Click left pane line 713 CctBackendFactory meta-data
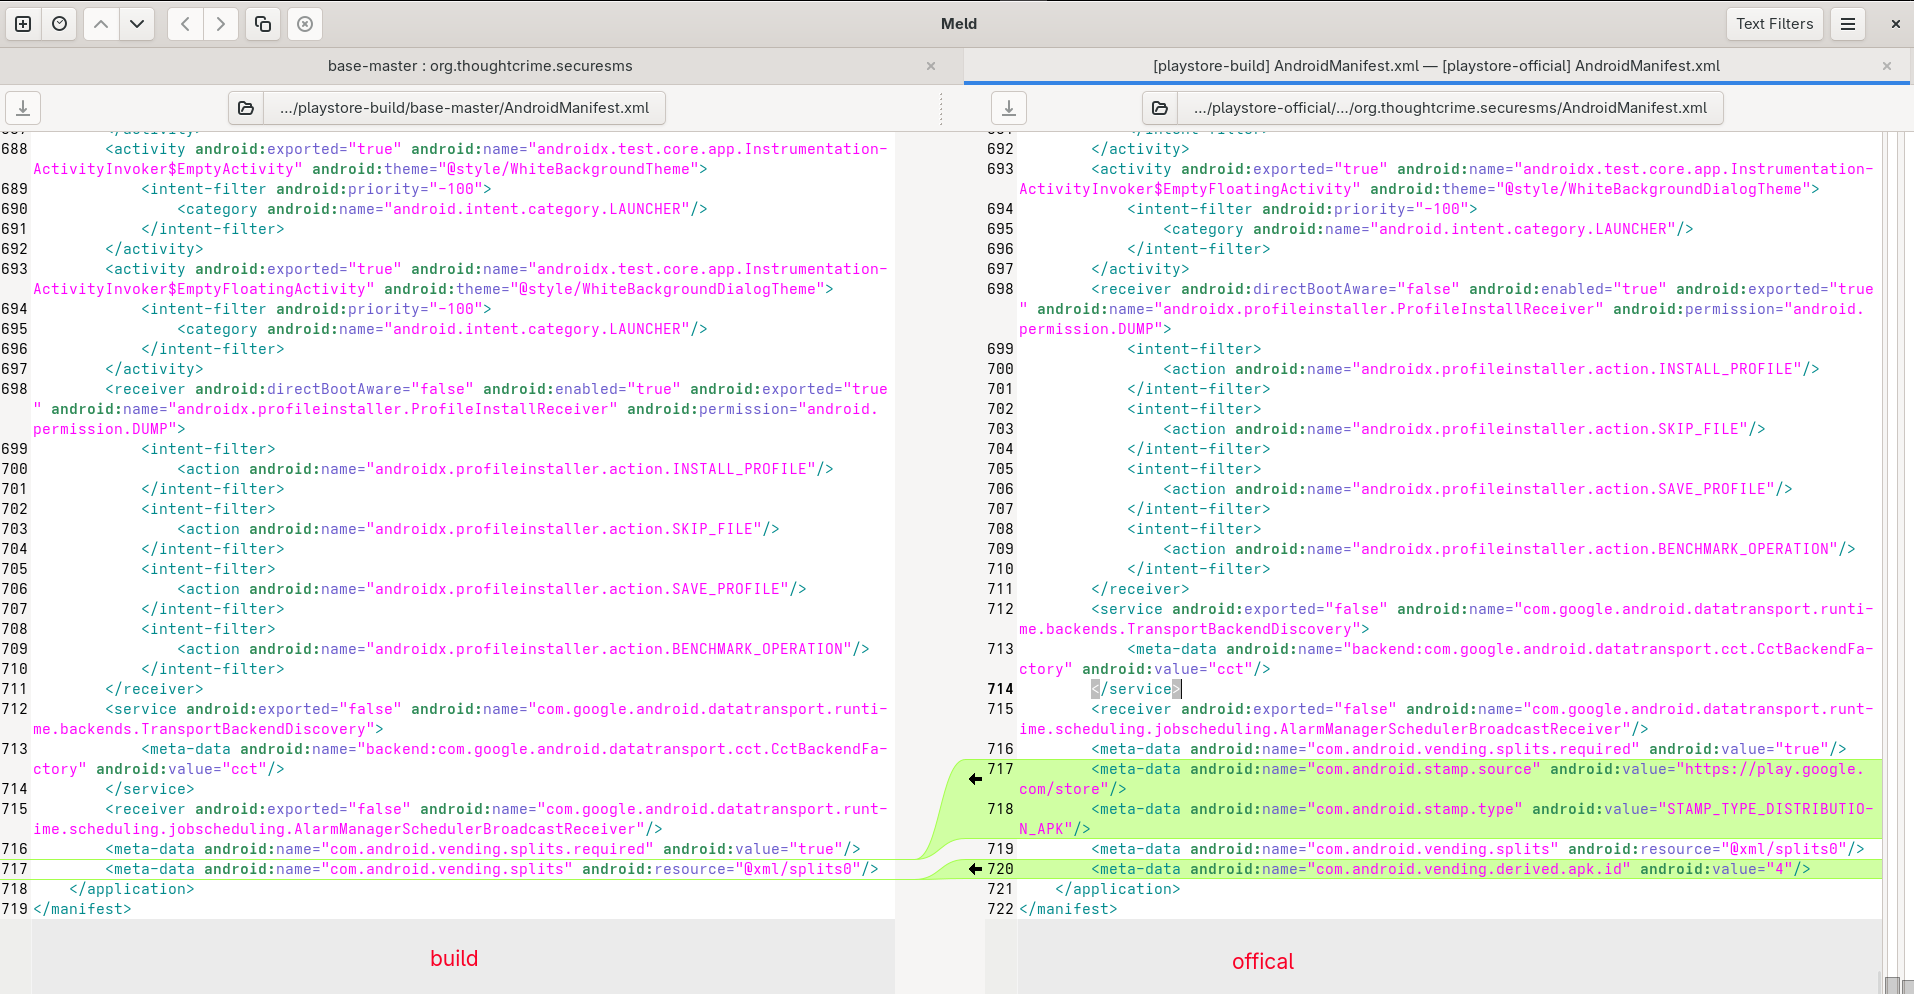 [x=460, y=759]
